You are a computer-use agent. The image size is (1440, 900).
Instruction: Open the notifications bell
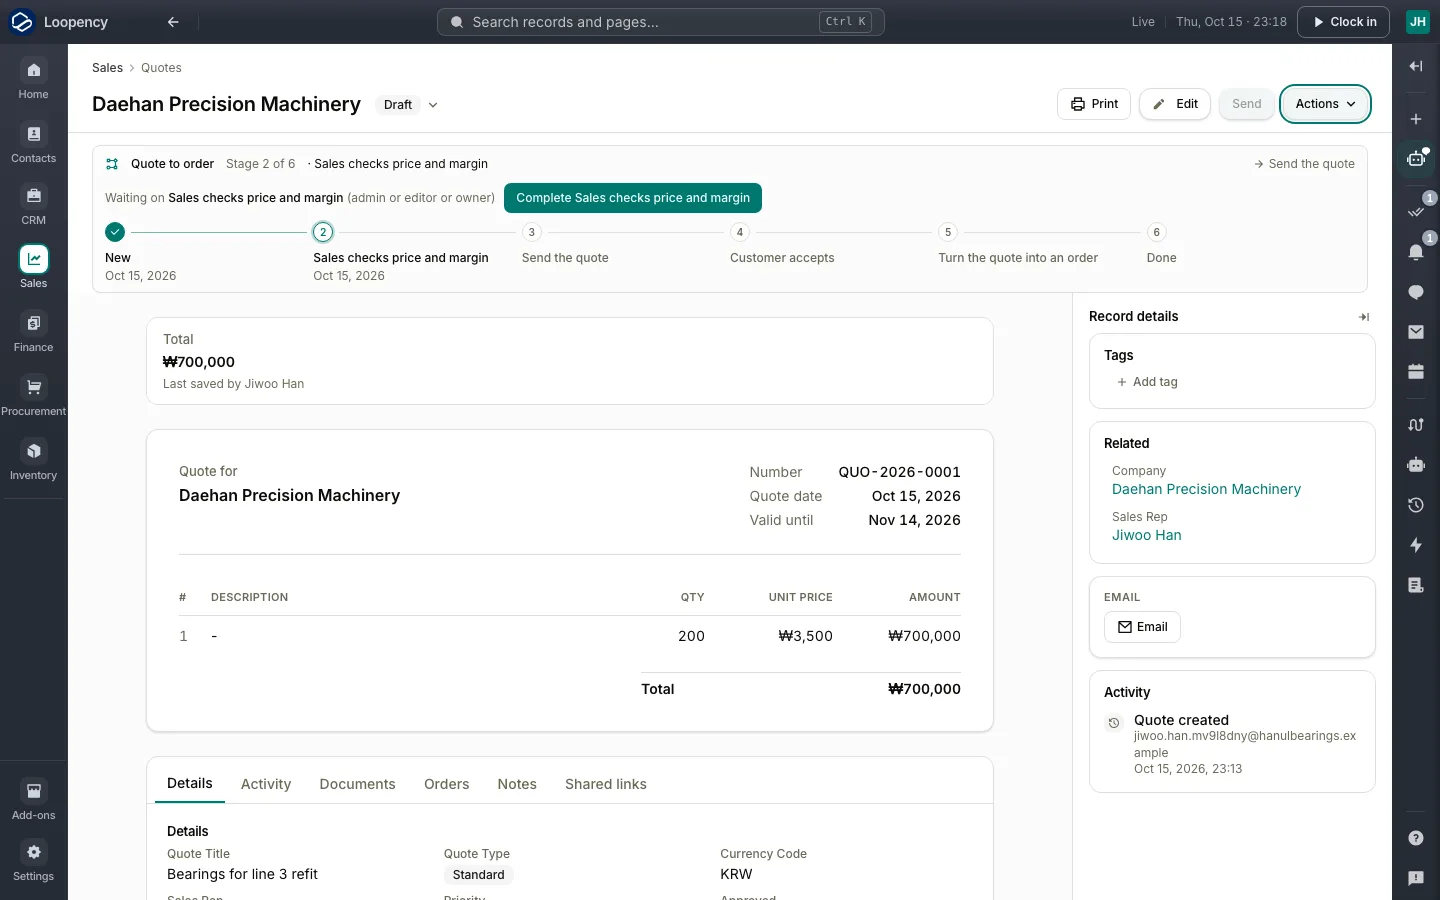1416,251
